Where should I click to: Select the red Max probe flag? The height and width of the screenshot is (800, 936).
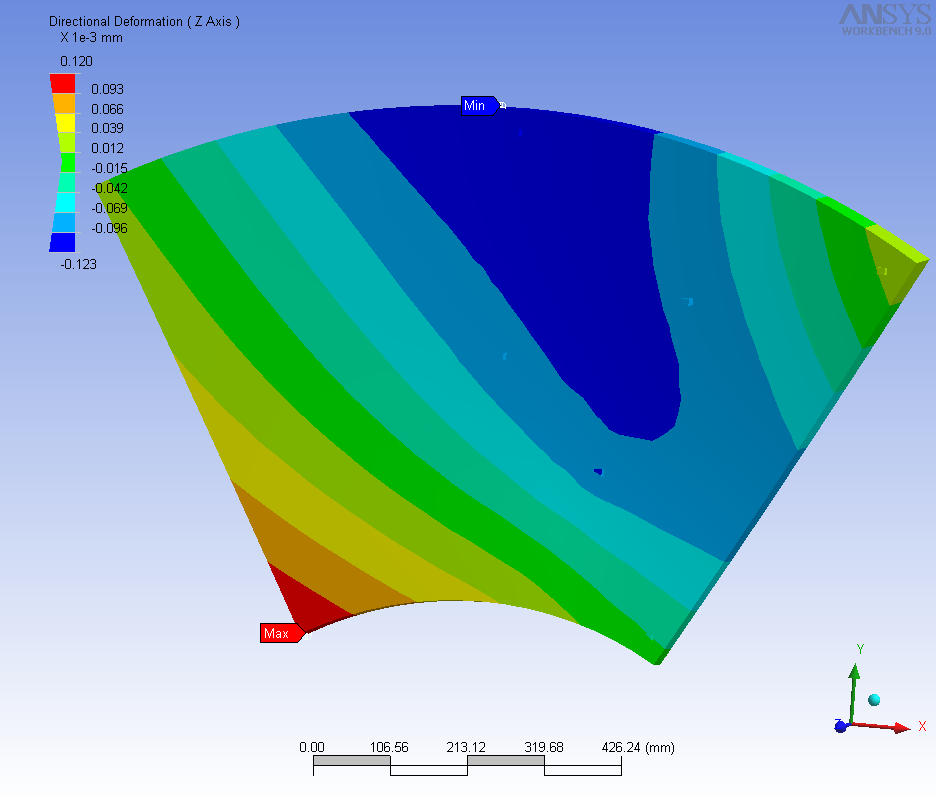tap(282, 633)
